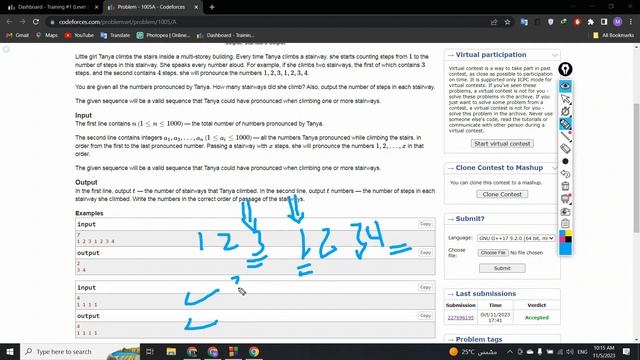Copy the second example input
The width and height of the screenshot is (640, 360).
[425, 287]
